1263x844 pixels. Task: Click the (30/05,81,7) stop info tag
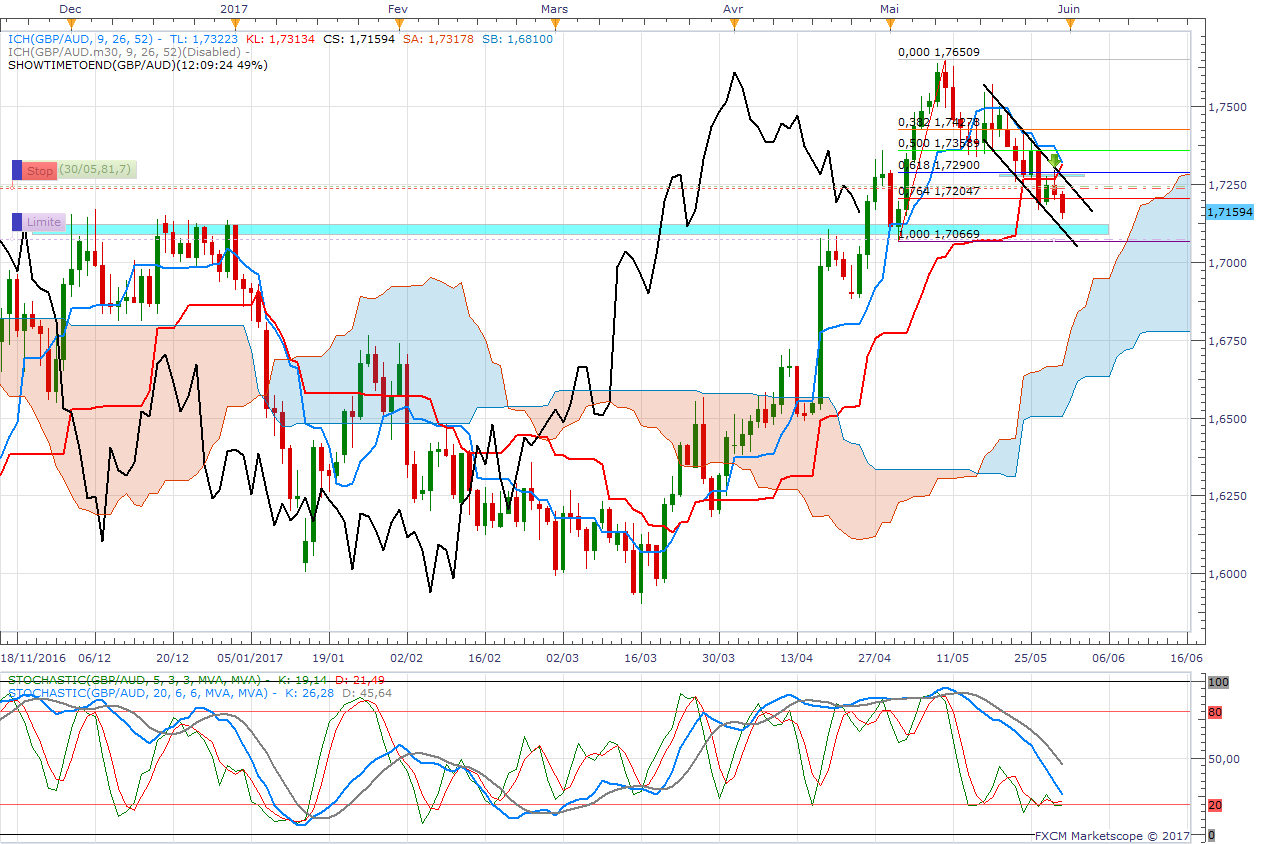tap(96, 170)
